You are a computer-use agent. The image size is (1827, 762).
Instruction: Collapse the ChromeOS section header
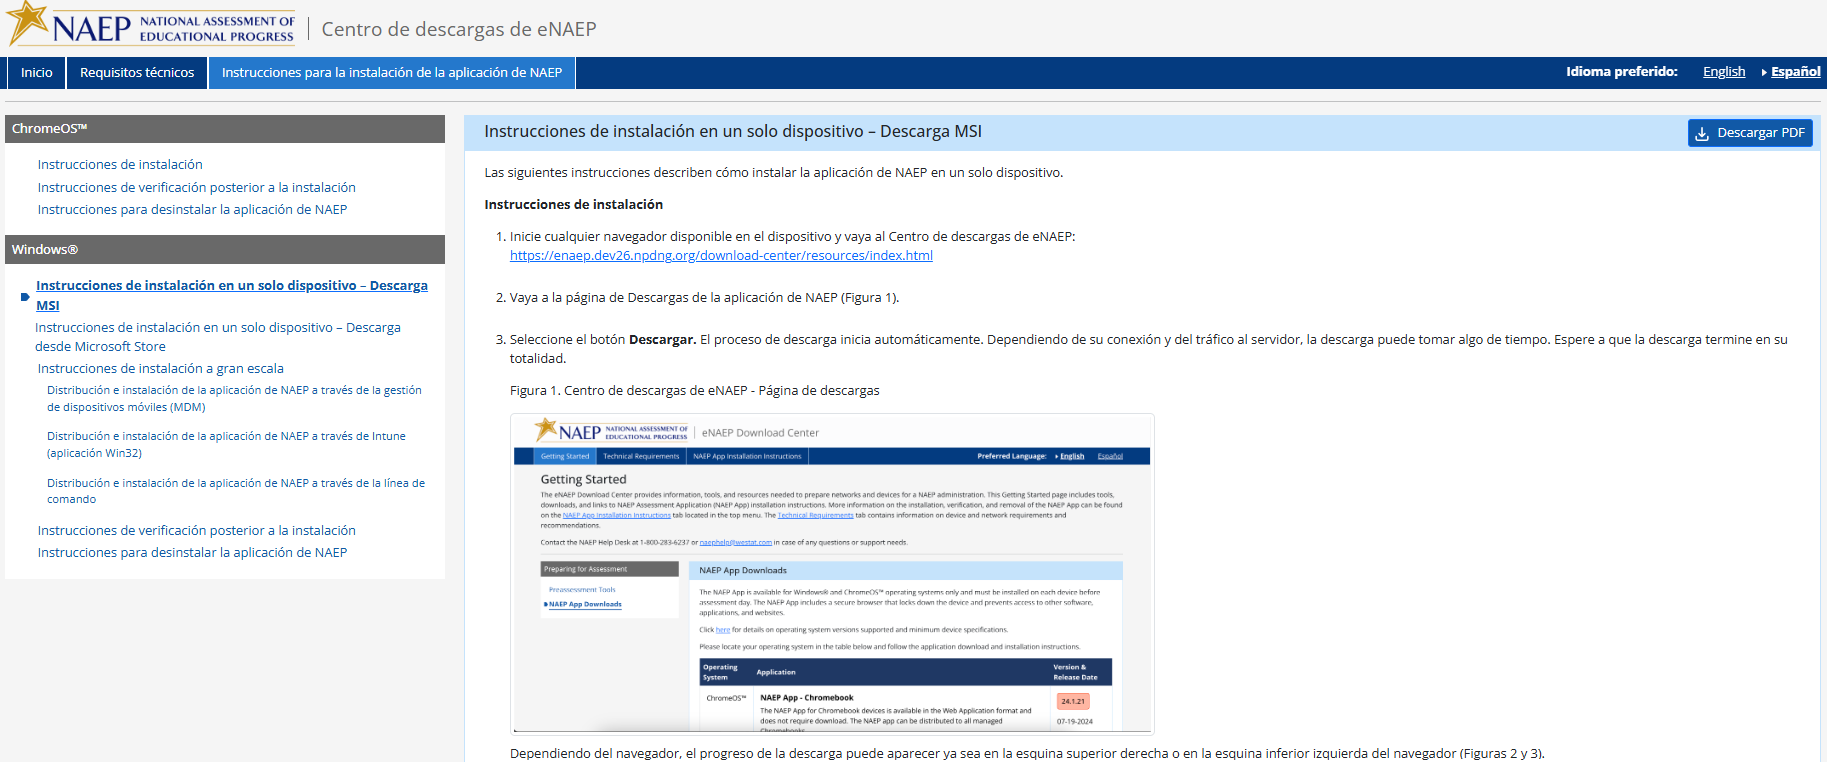[x=224, y=129]
